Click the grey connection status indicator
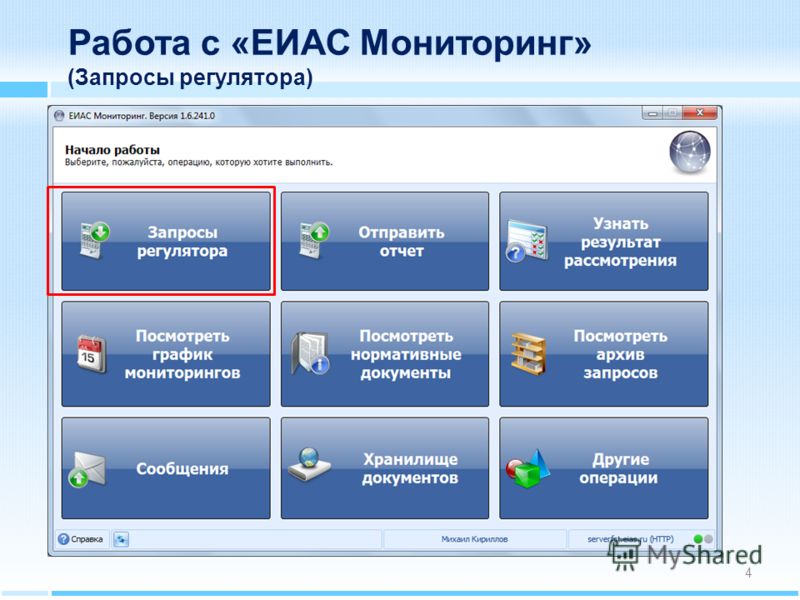This screenshot has height=600, width=800. tap(708, 539)
